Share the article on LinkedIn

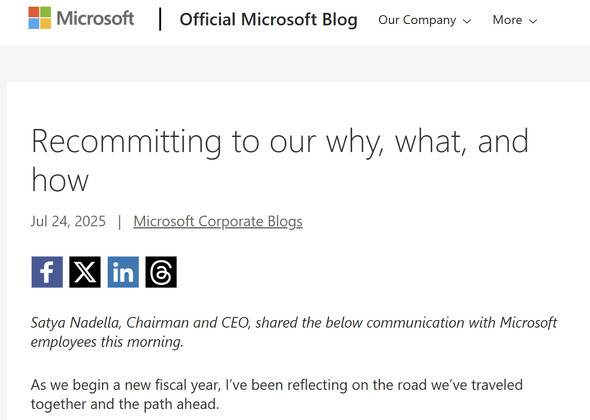point(123,272)
